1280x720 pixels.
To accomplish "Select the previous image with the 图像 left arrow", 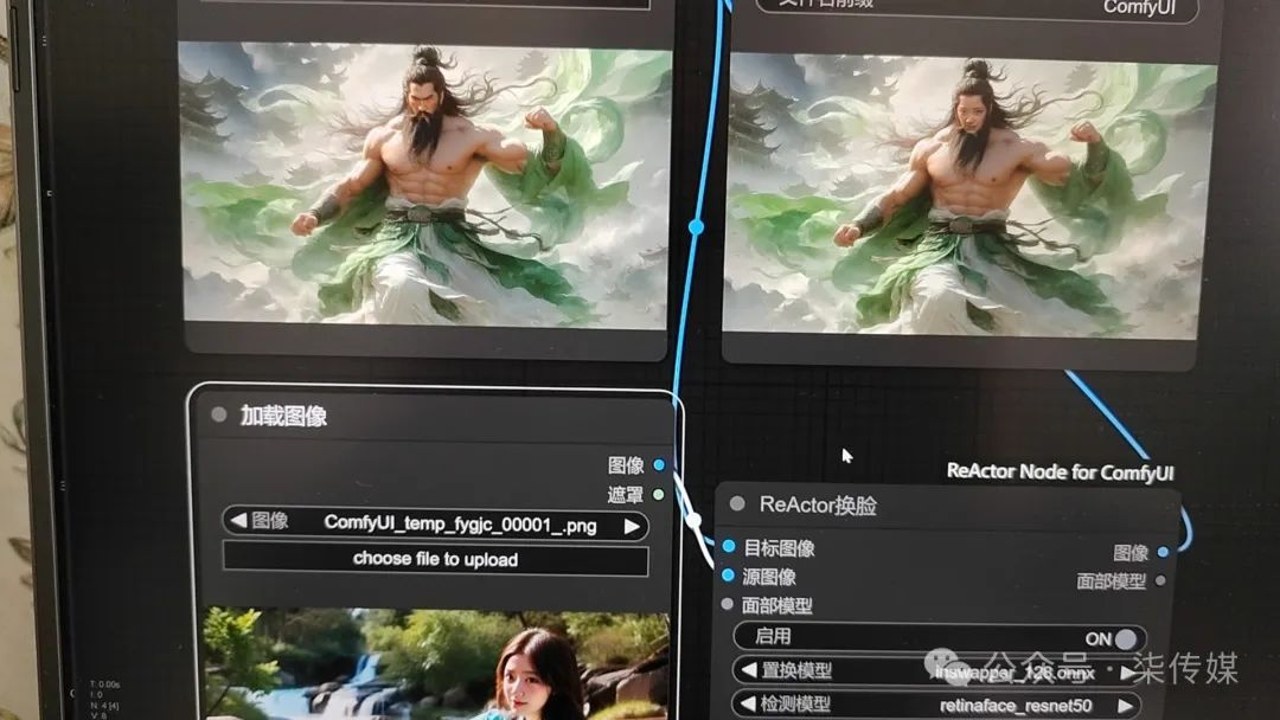I will (238, 521).
